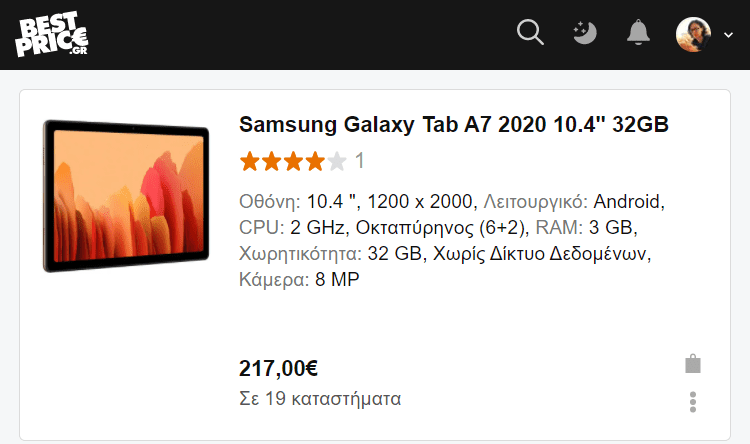Image resolution: width=750 pixels, height=444 pixels.
Task: Click the 217,00€ price
Action: [278, 368]
